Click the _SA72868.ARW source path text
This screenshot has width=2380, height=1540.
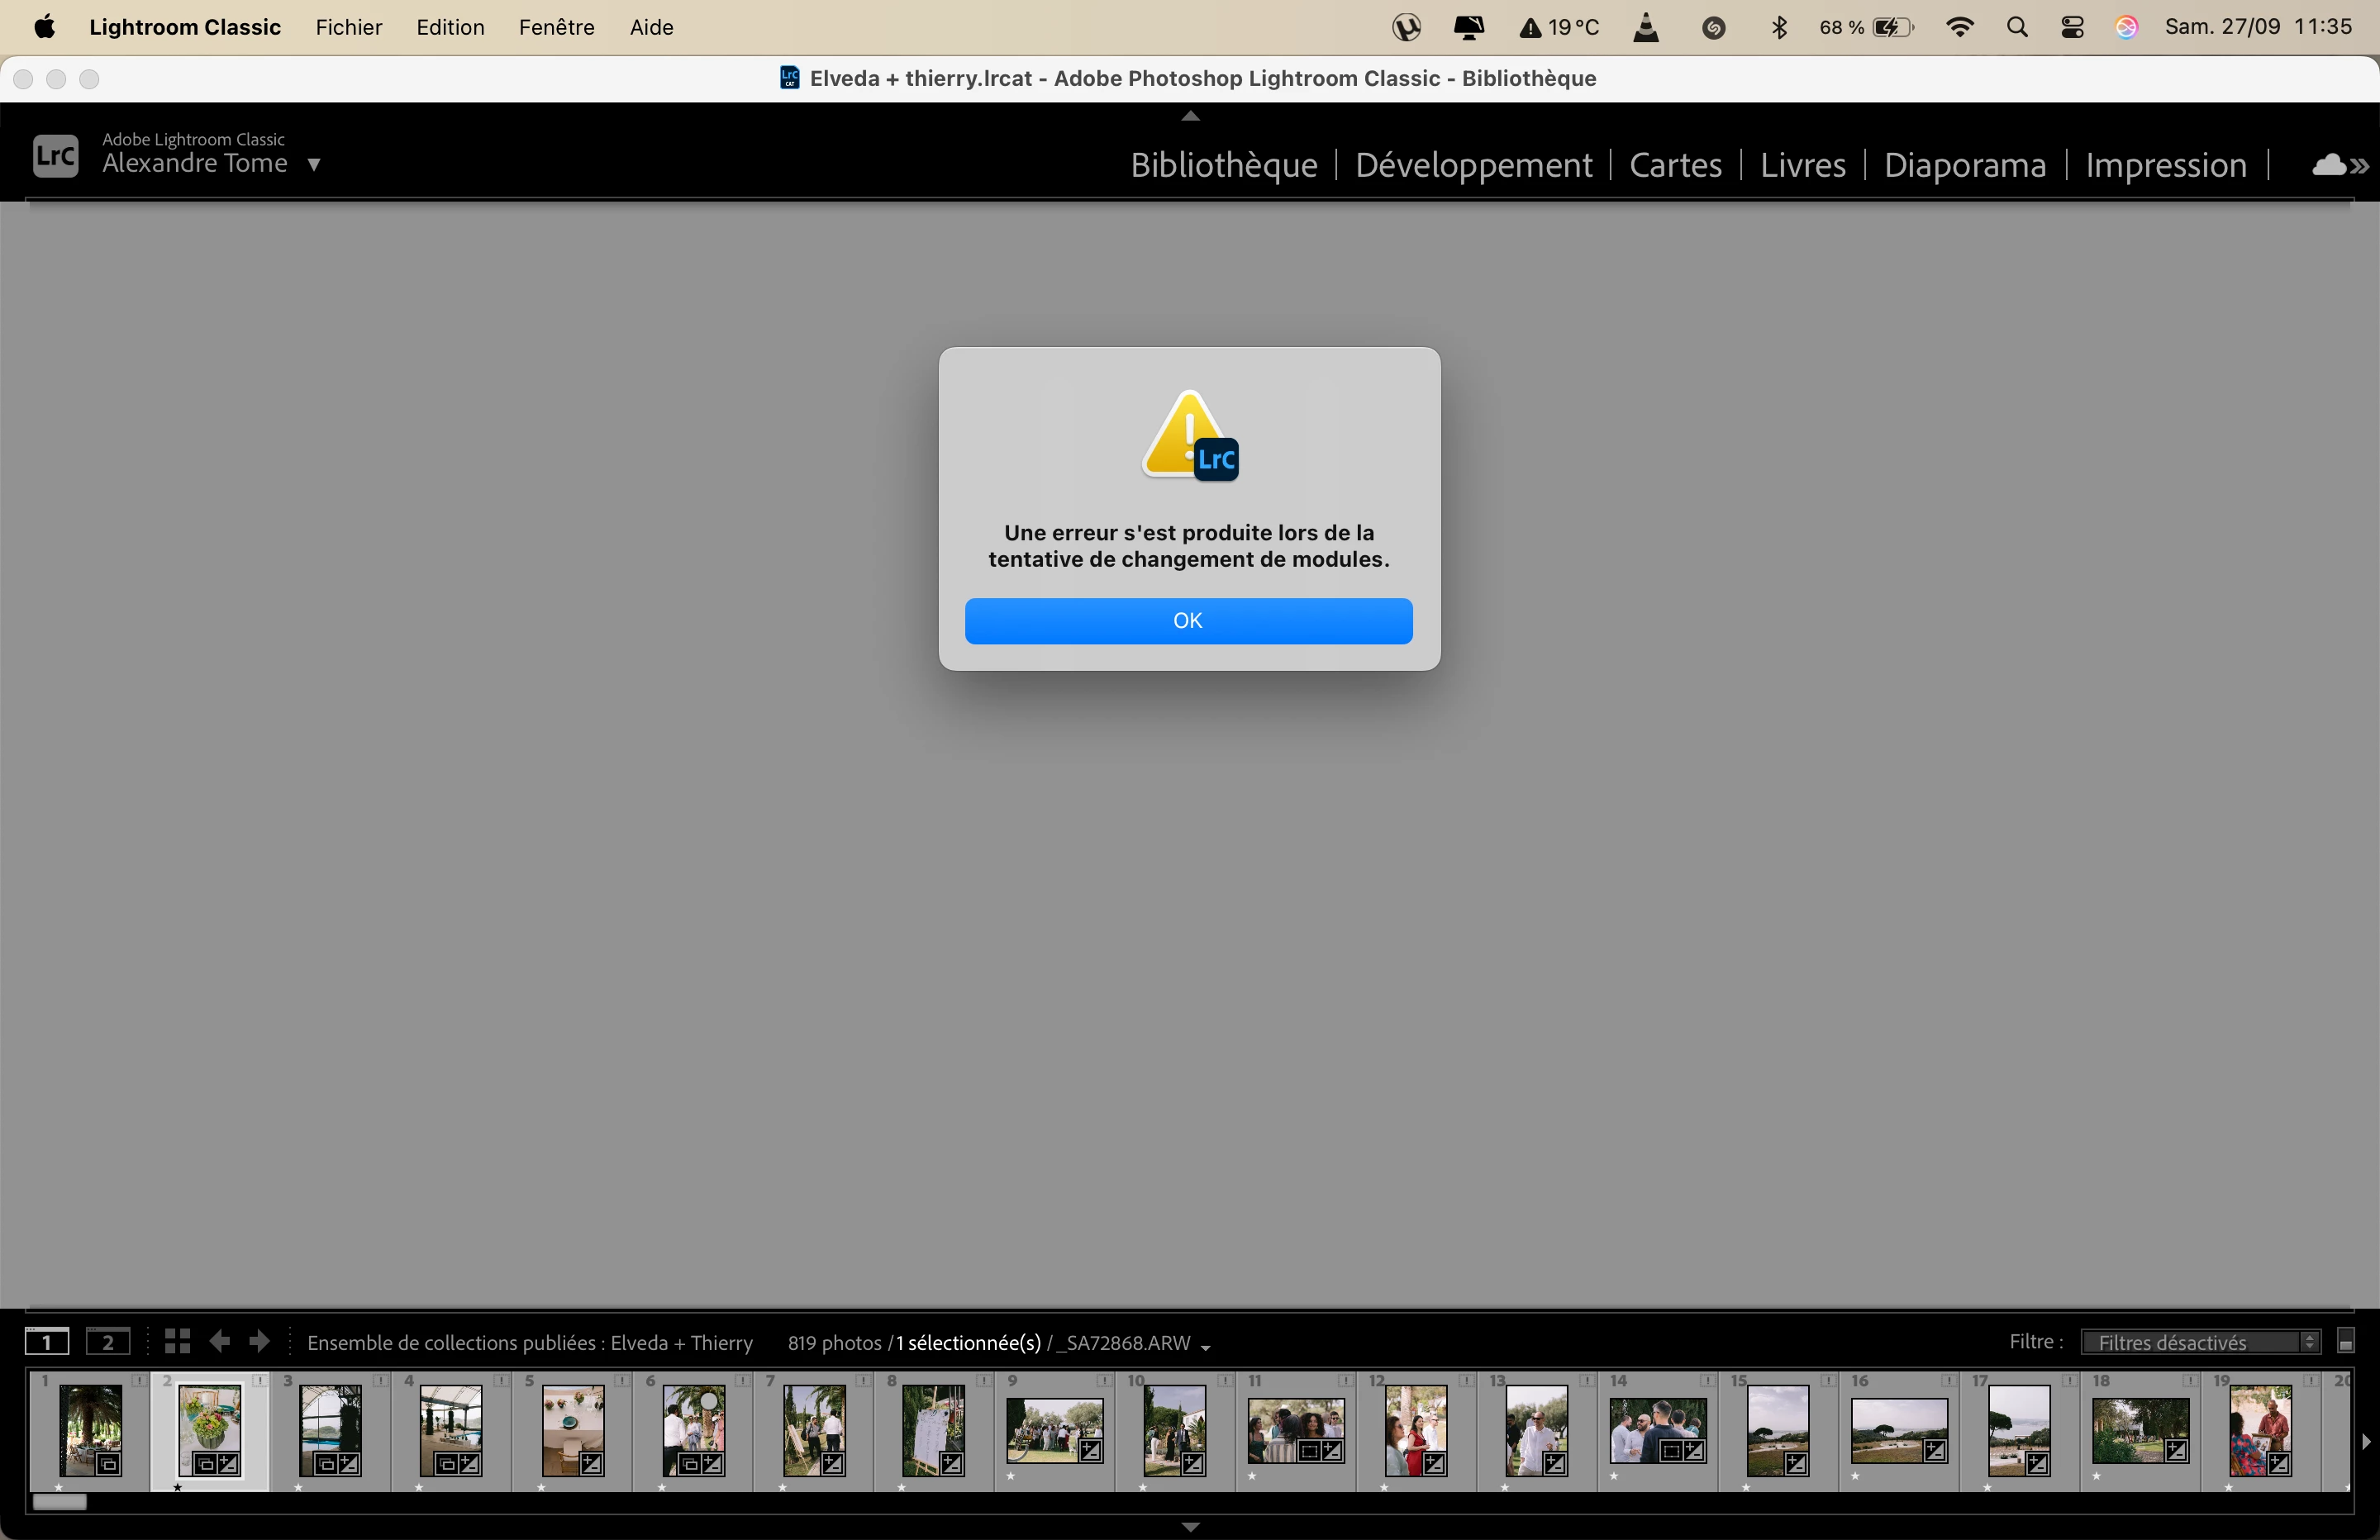tap(1124, 1343)
